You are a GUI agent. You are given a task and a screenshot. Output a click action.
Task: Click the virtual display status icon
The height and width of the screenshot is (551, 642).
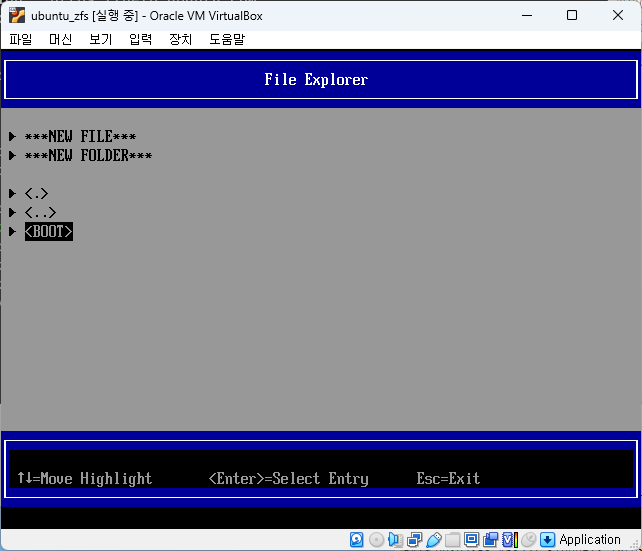coord(471,540)
